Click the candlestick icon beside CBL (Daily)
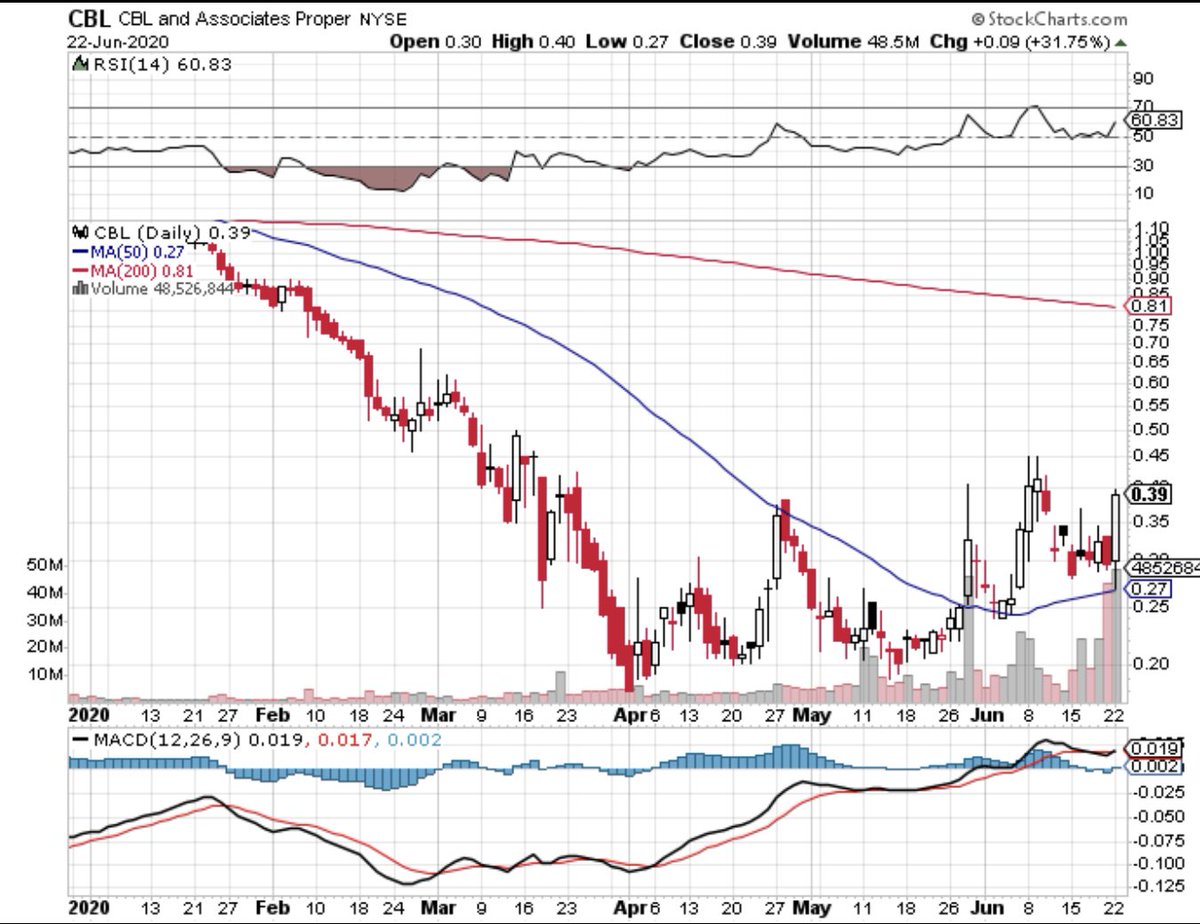This screenshot has height=924, width=1200. coord(81,232)
